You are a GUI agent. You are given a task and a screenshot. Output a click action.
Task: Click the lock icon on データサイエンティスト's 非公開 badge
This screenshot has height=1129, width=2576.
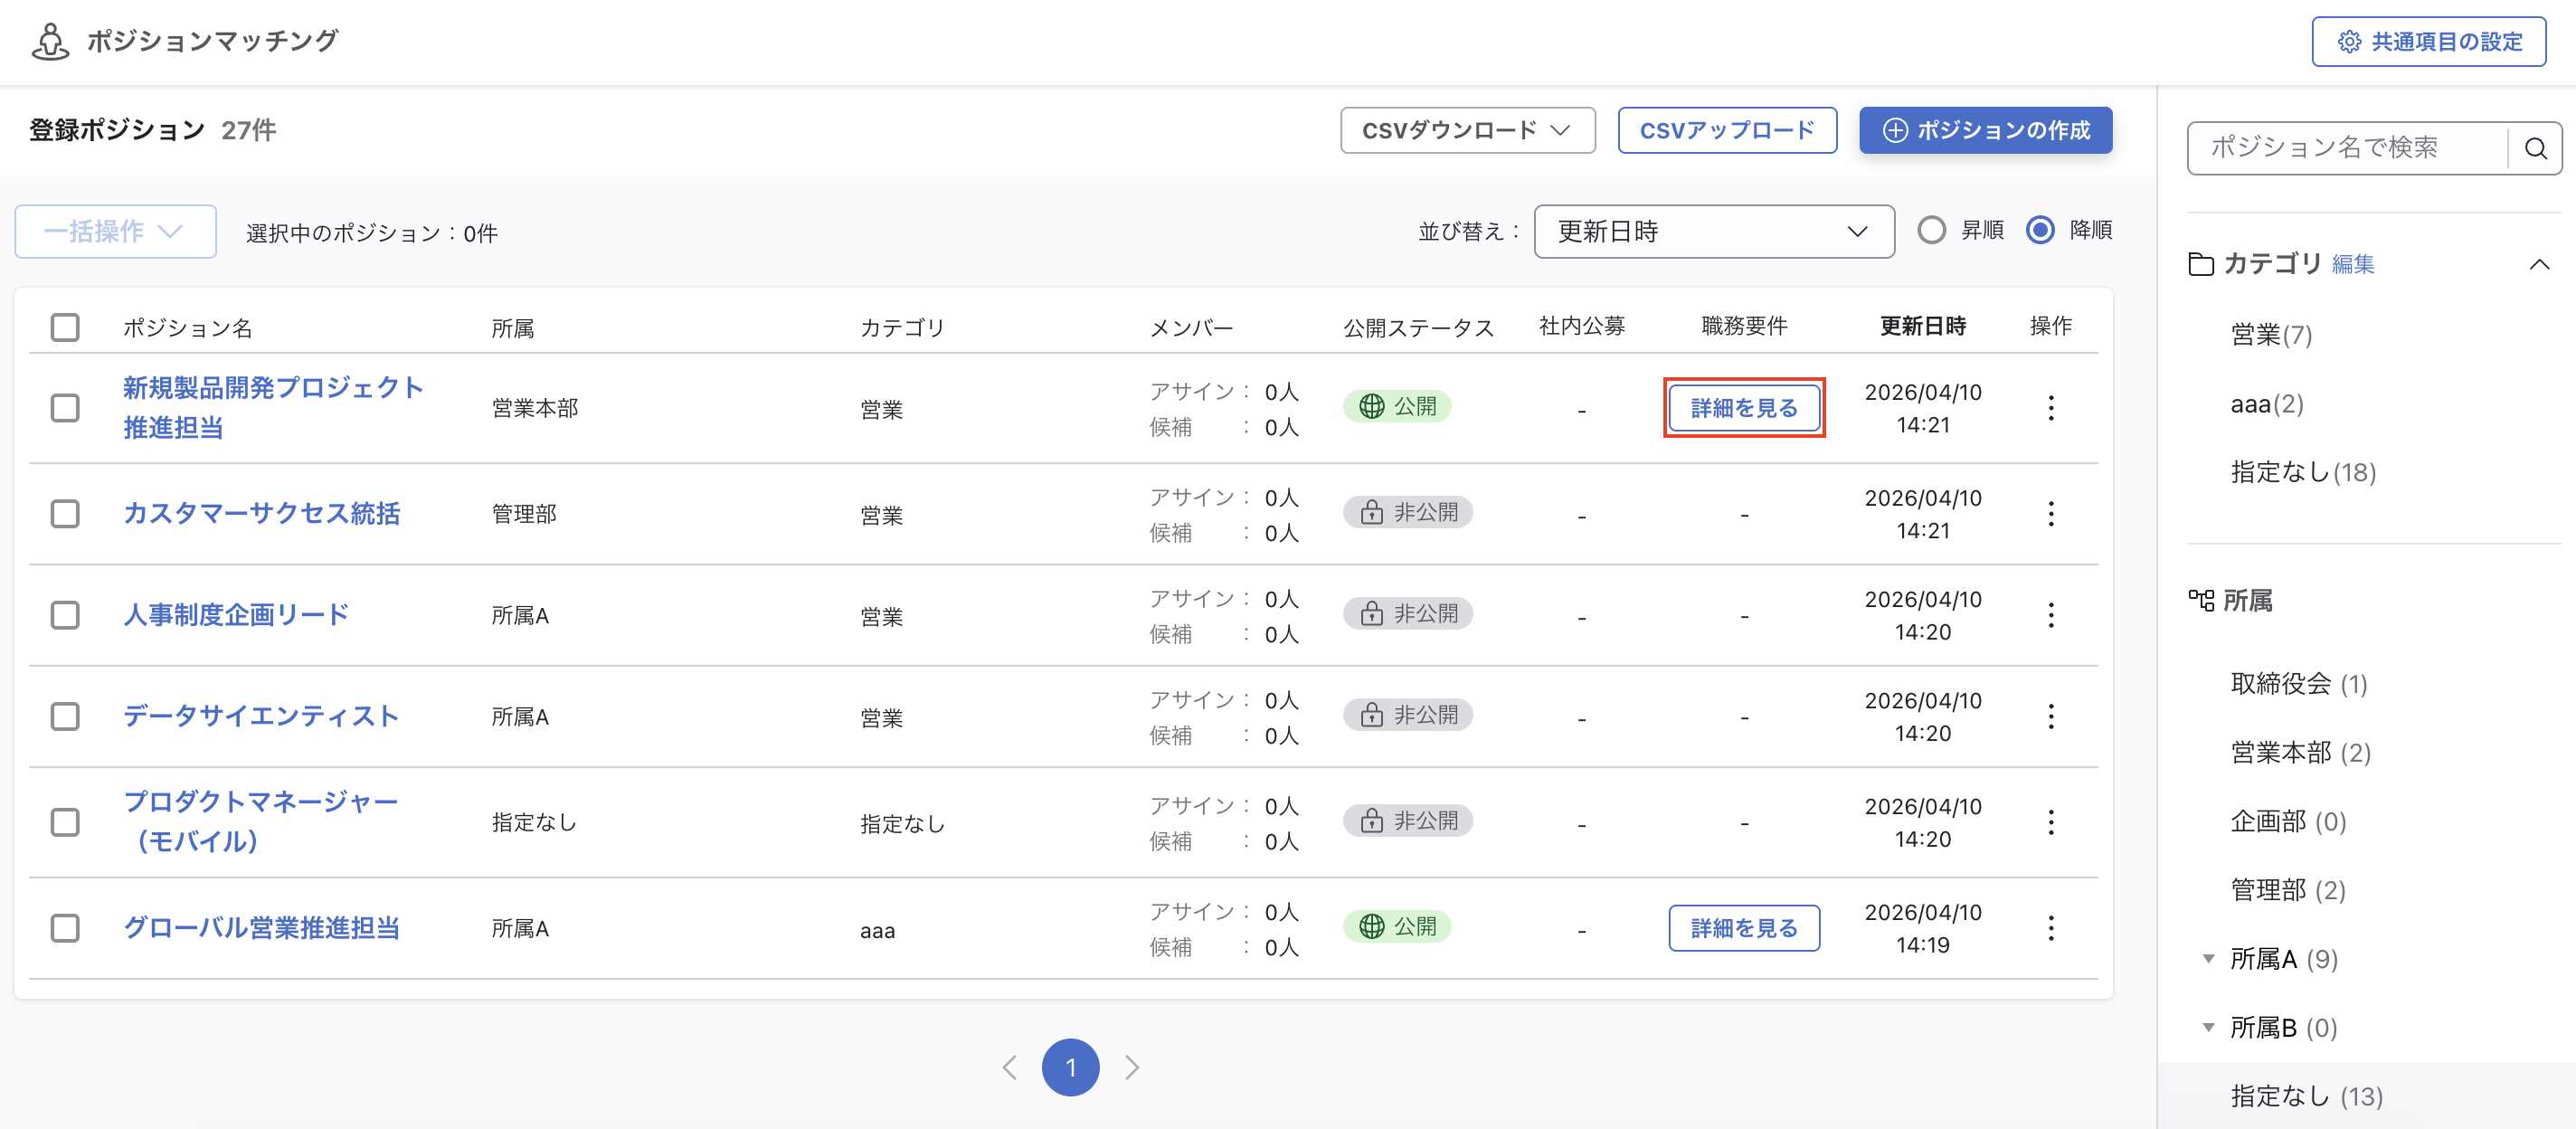(x=1370, y=714)
